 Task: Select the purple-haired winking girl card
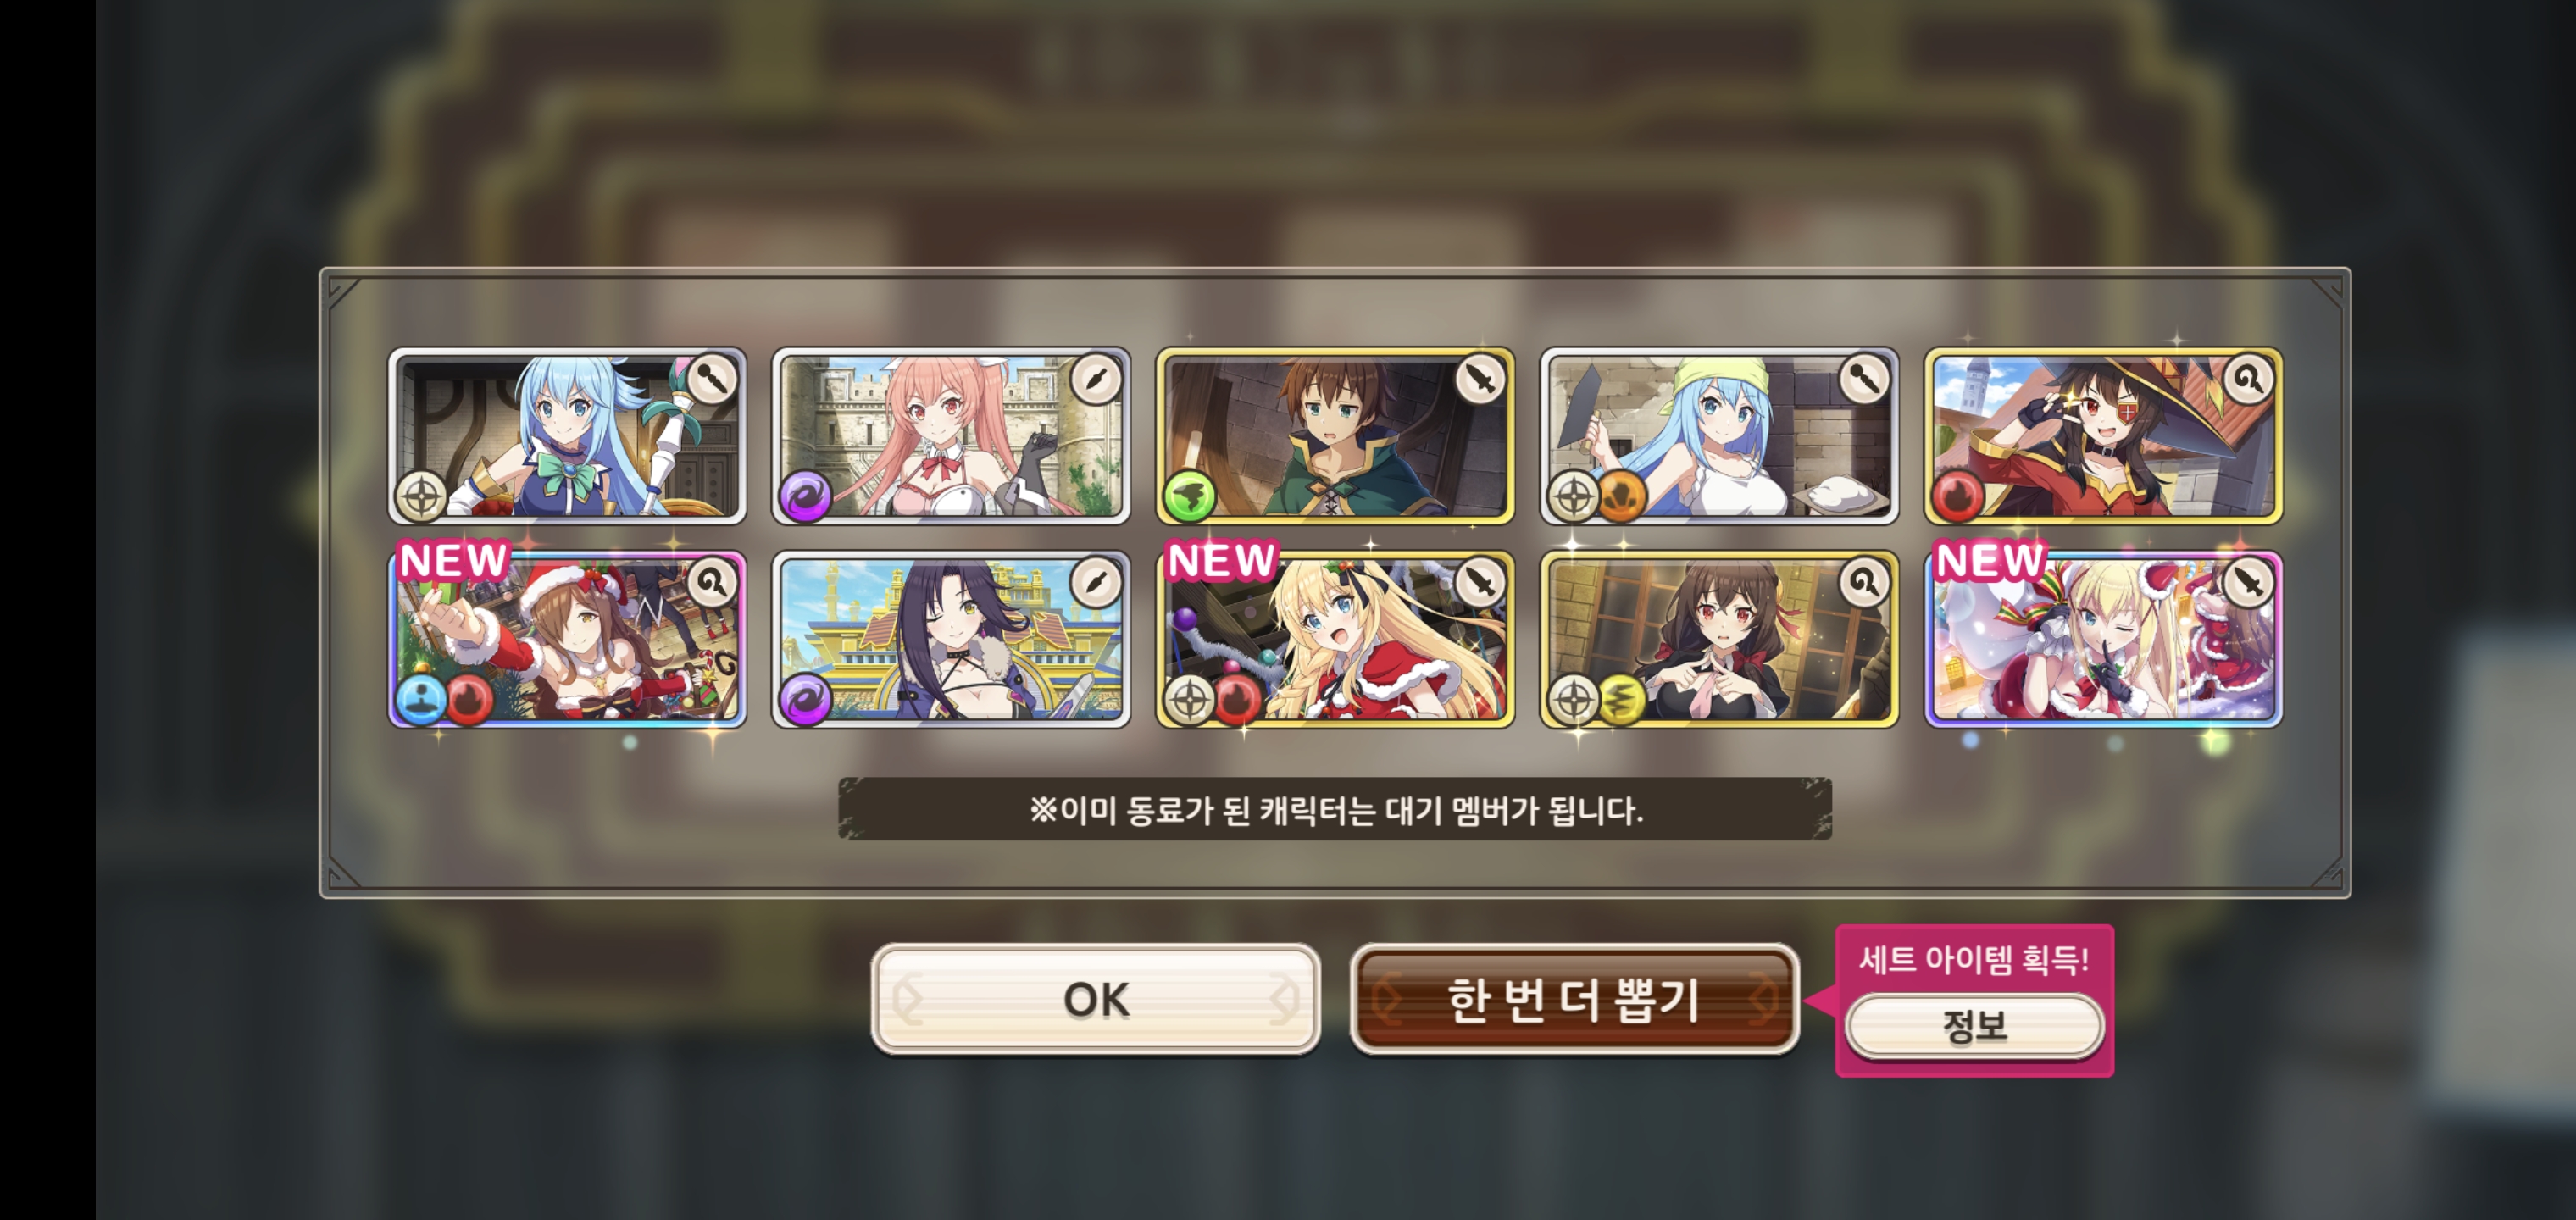click(951, 640)
